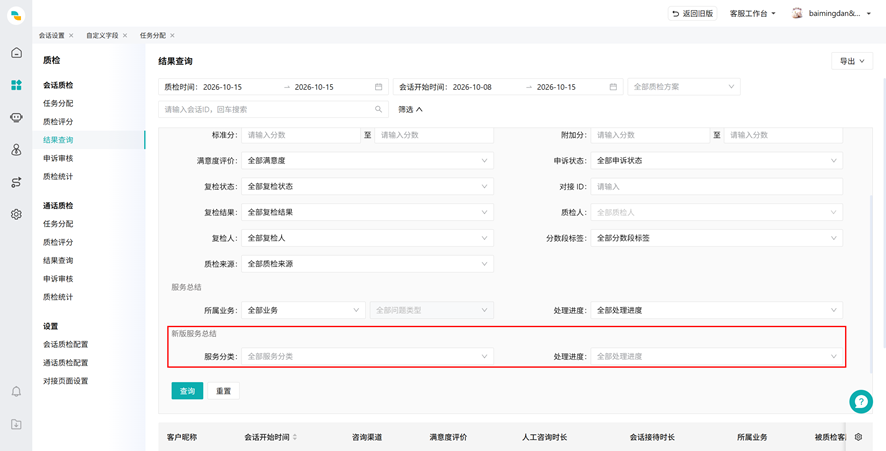The width and height of the screenshot is (886, 451).
Task: Open the notification bell icon
Action: click(16, 391)
